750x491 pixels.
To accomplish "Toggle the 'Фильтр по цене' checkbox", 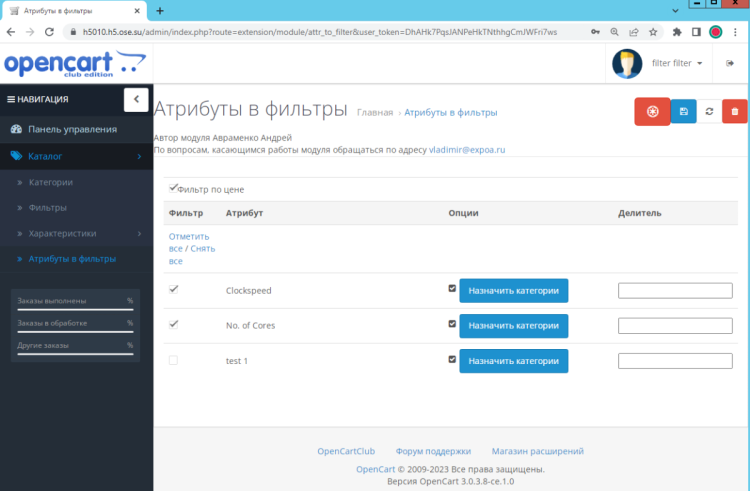I will click(x=174, y=188).
